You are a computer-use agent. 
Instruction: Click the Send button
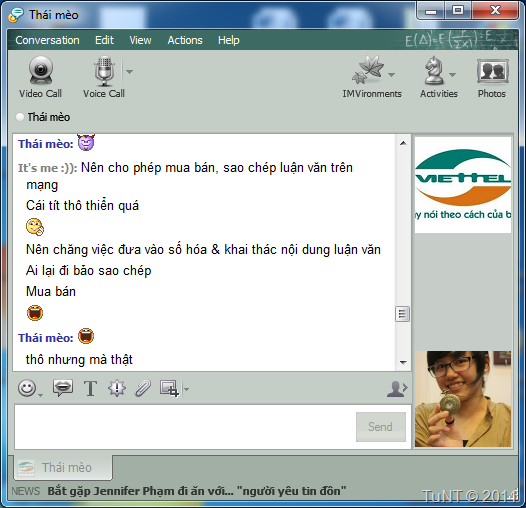tap(381, 427)
